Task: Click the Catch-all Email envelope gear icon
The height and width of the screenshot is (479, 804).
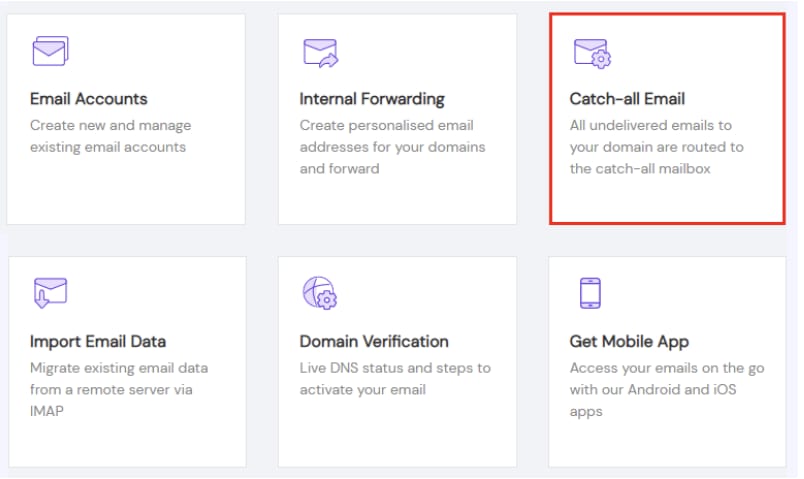Action: coord(592,53)
